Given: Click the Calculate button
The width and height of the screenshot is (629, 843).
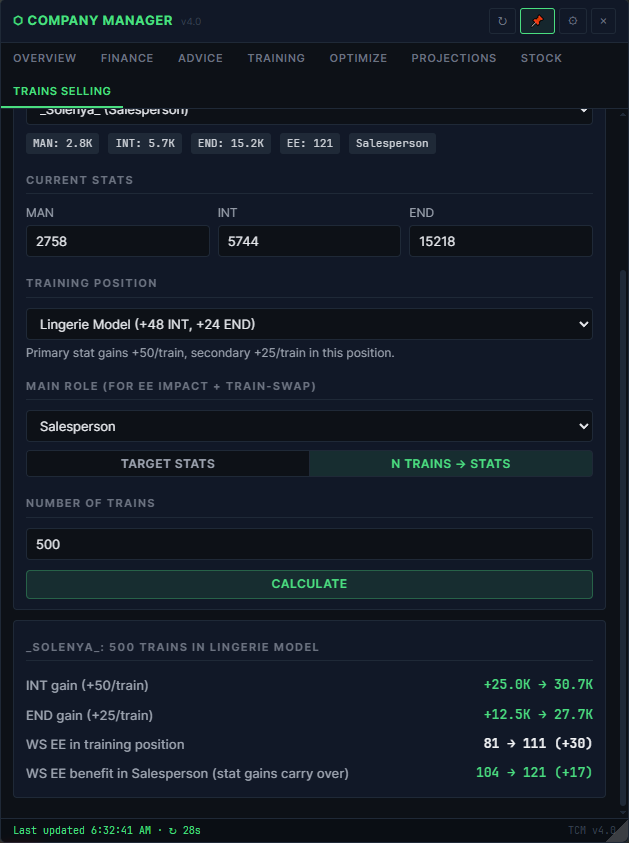Looking at the screenshot, I should coord(309,584).
